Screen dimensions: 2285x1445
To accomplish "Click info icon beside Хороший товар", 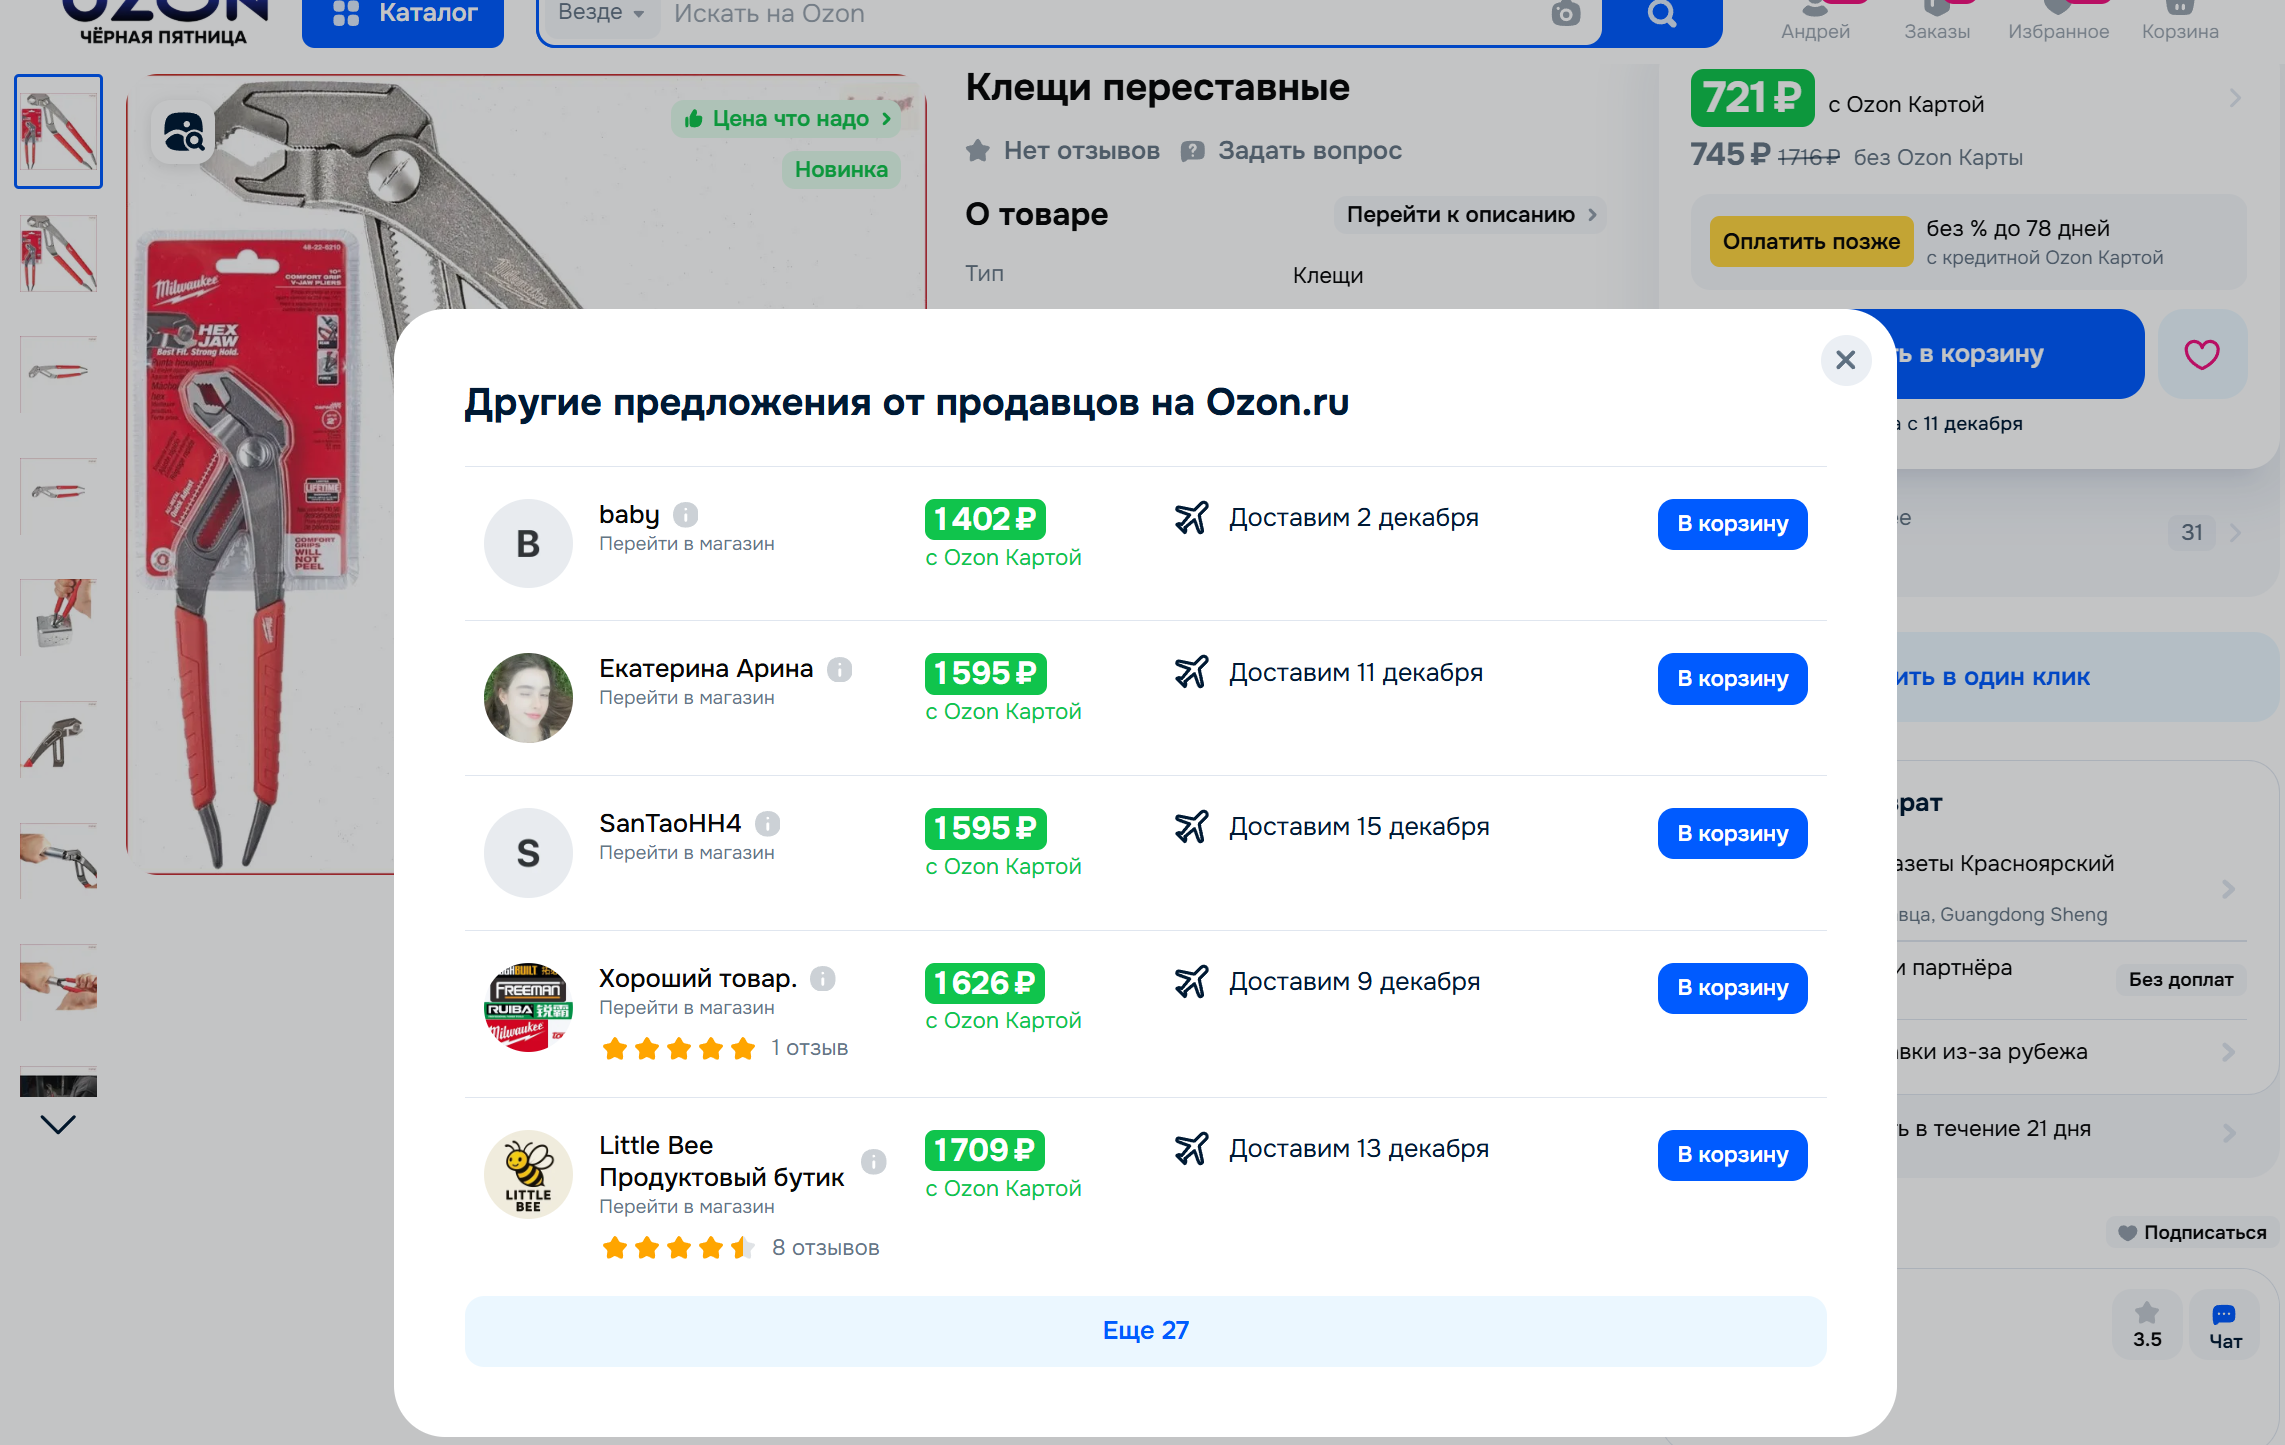I will [x=823, y=979].
